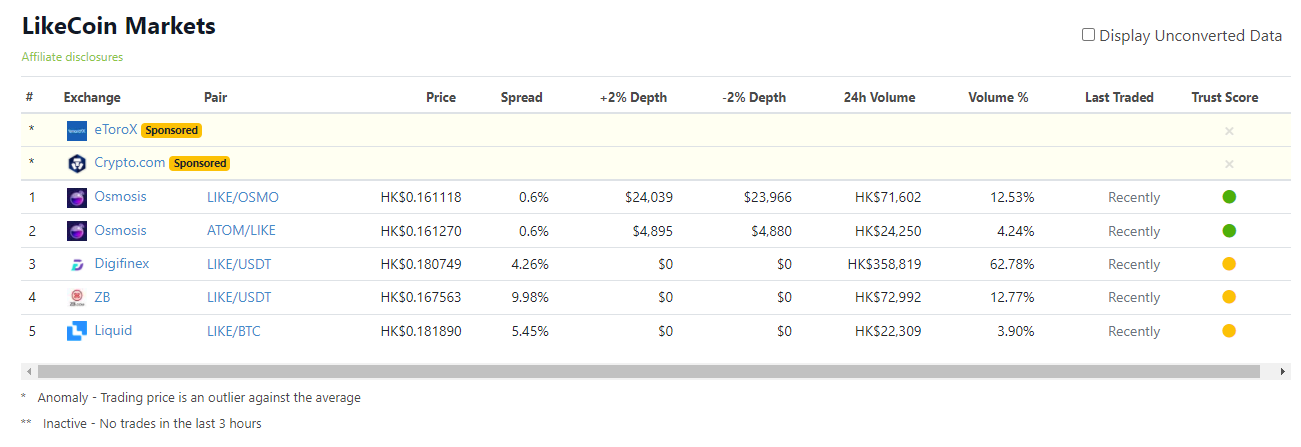Click the Sponsored badge next to eToroX
The image size is (1301, 447).
pyautogui.click(x=171, y=130)
